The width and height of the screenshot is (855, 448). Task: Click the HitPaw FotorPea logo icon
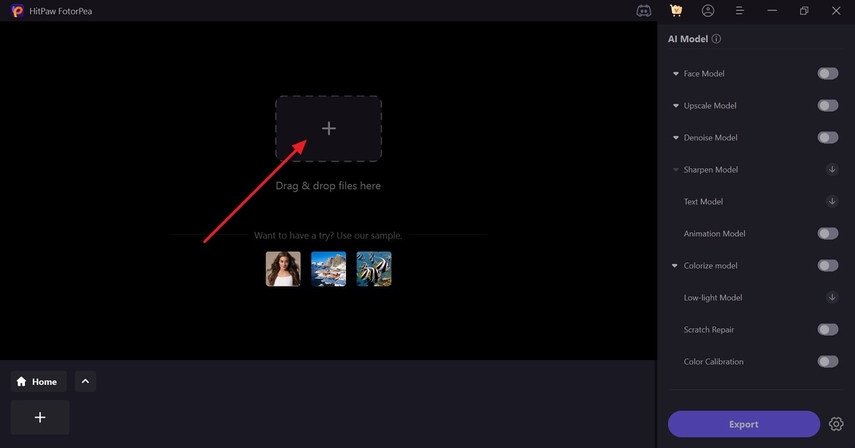17,11
